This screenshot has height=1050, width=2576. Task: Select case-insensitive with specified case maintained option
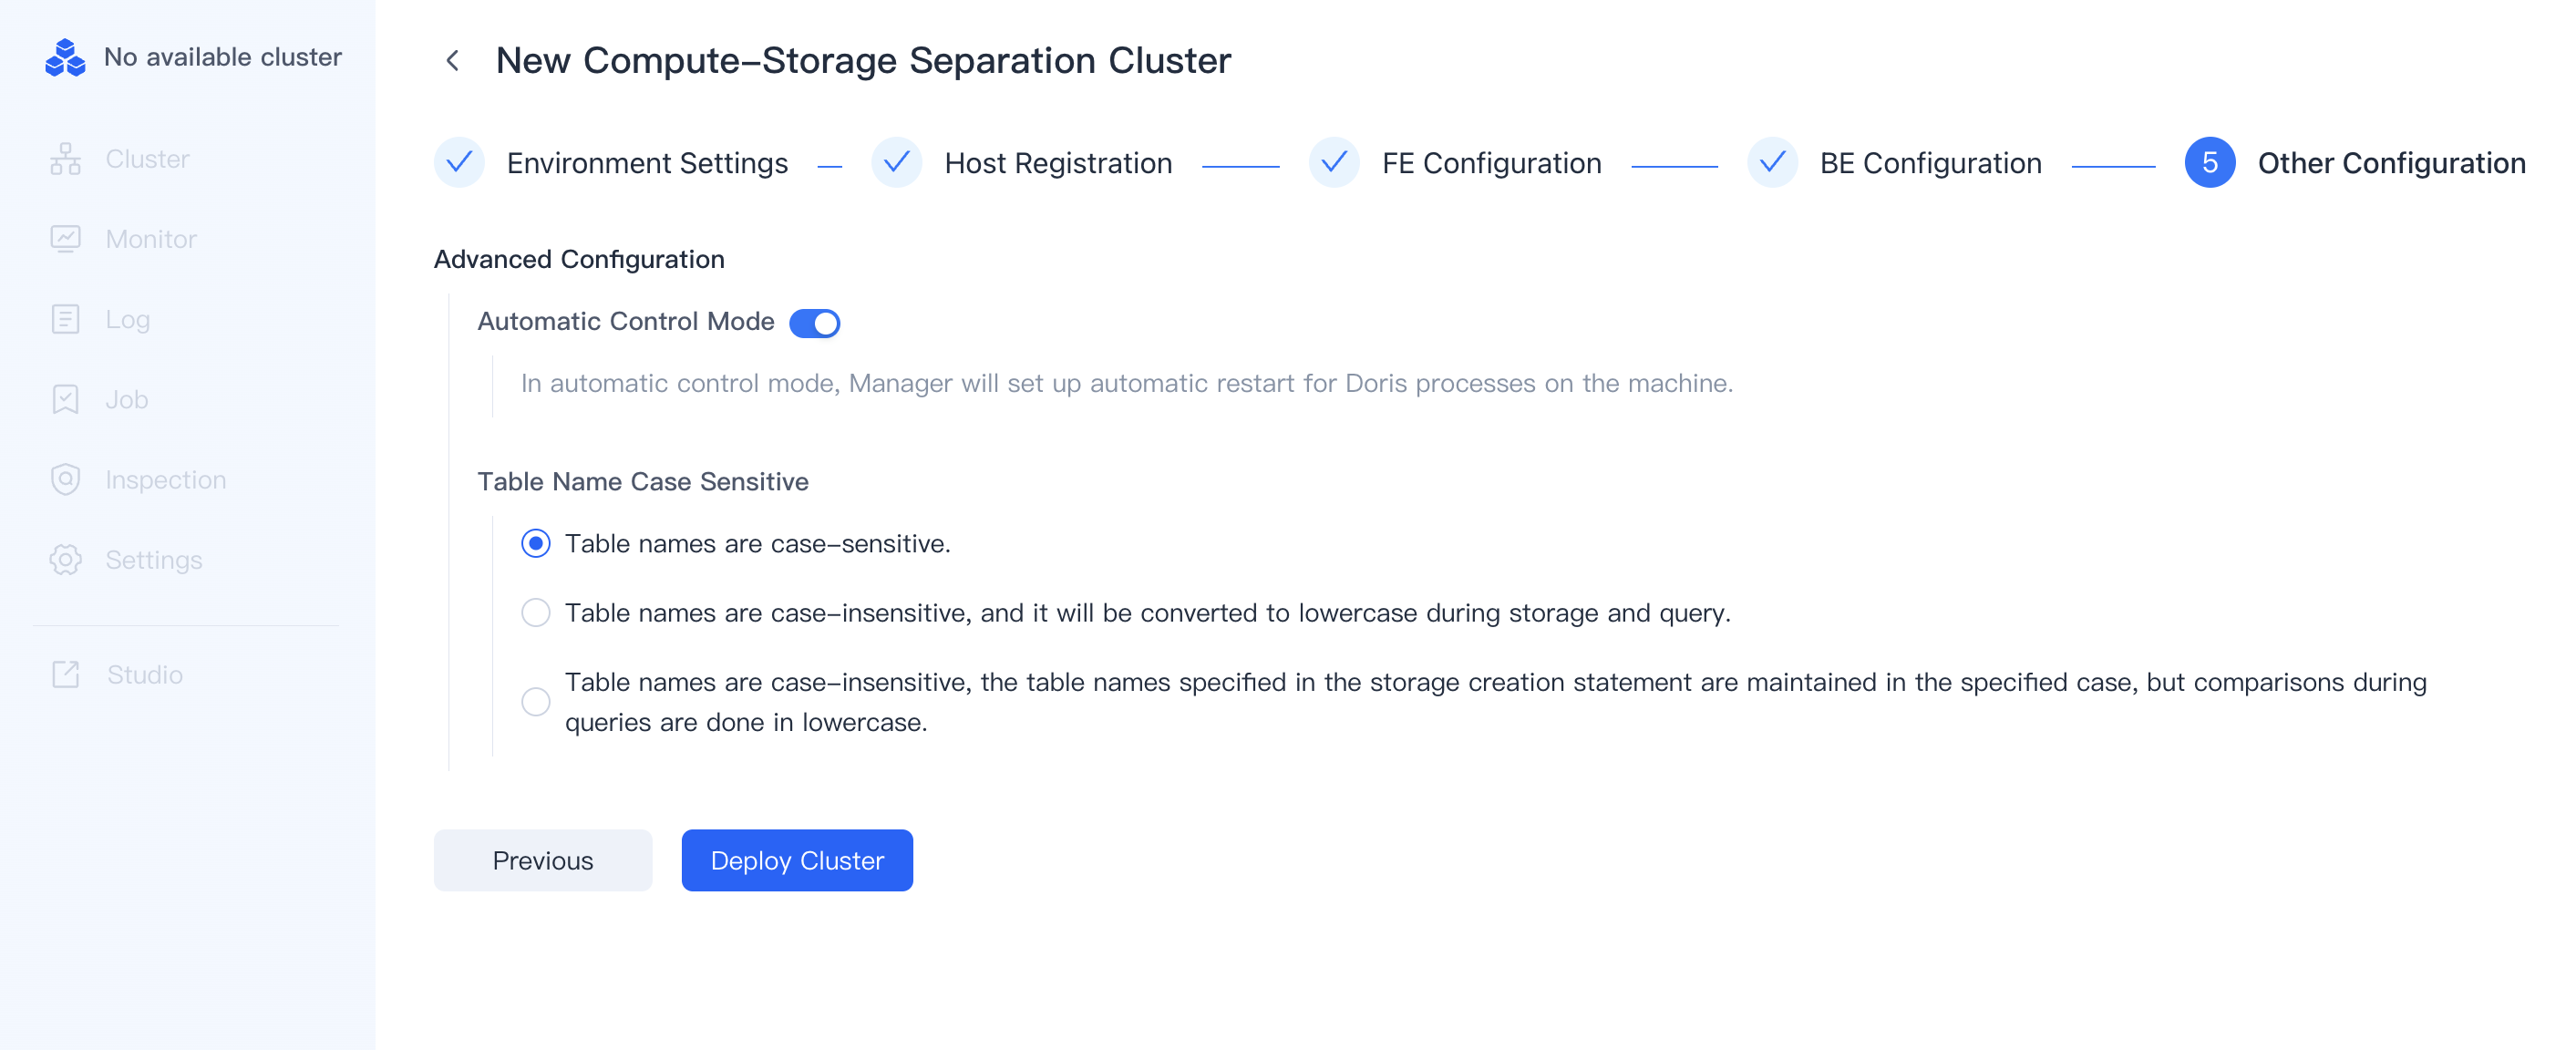coord(536,701)
